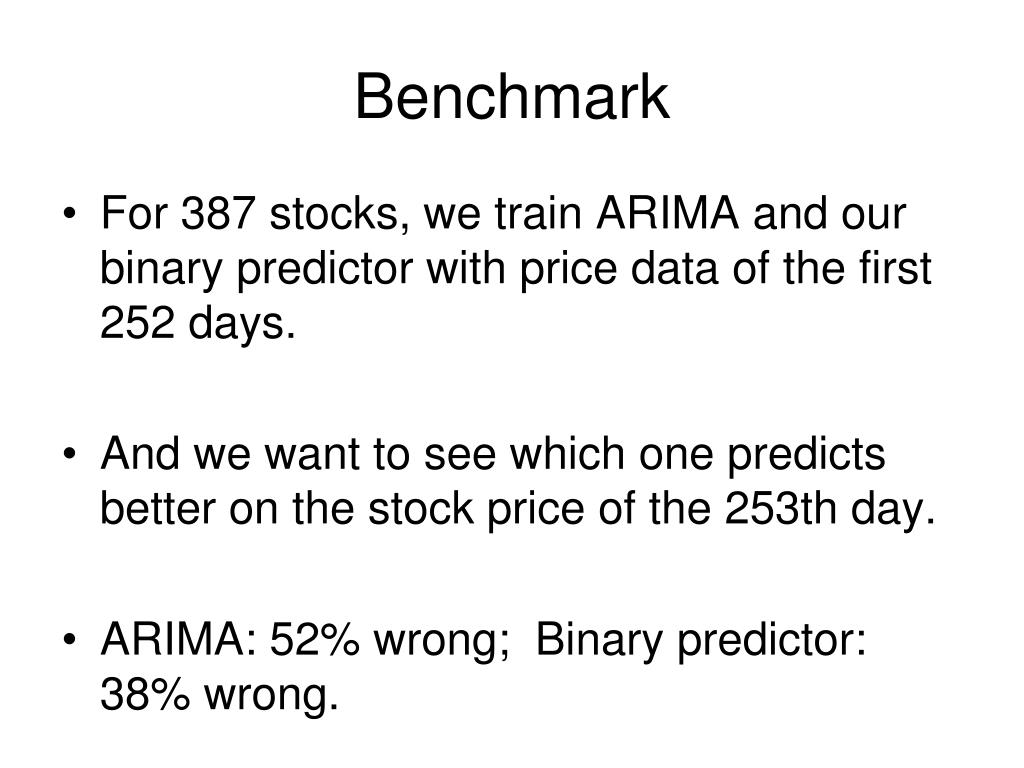This screenshot has height=768, width=1024.
Task: Select the text '252 days.'
Action: click(x=198, y=323)
